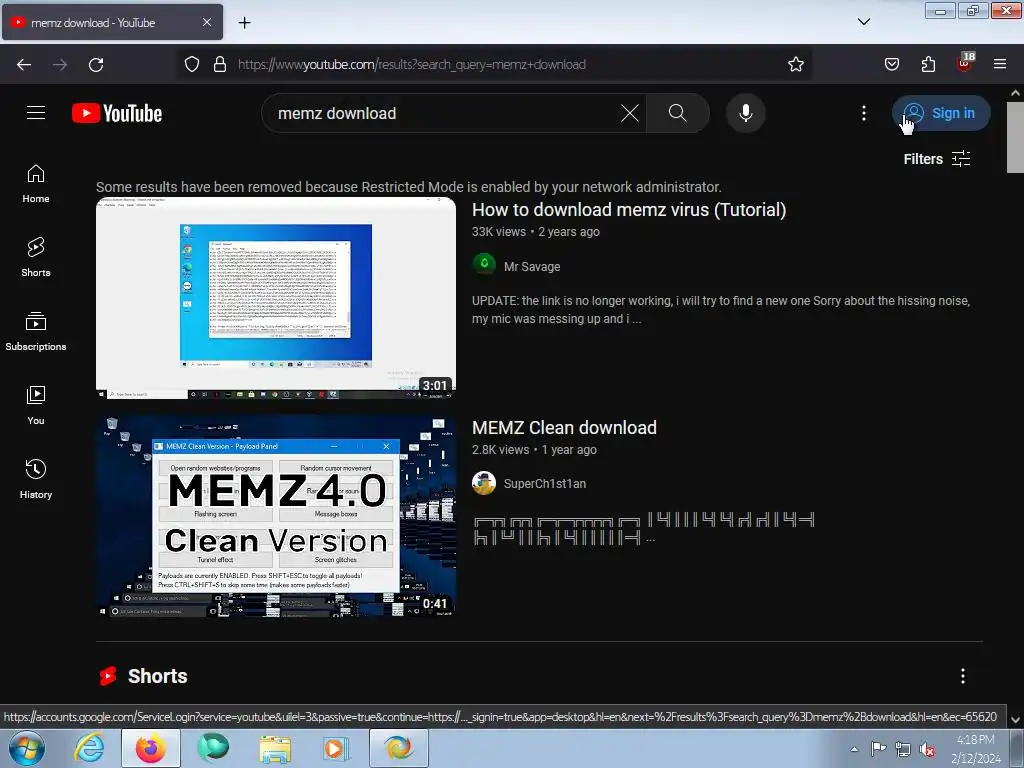Click SuperCh1st1an channel avatar
1024x768 pixels.
484,483
